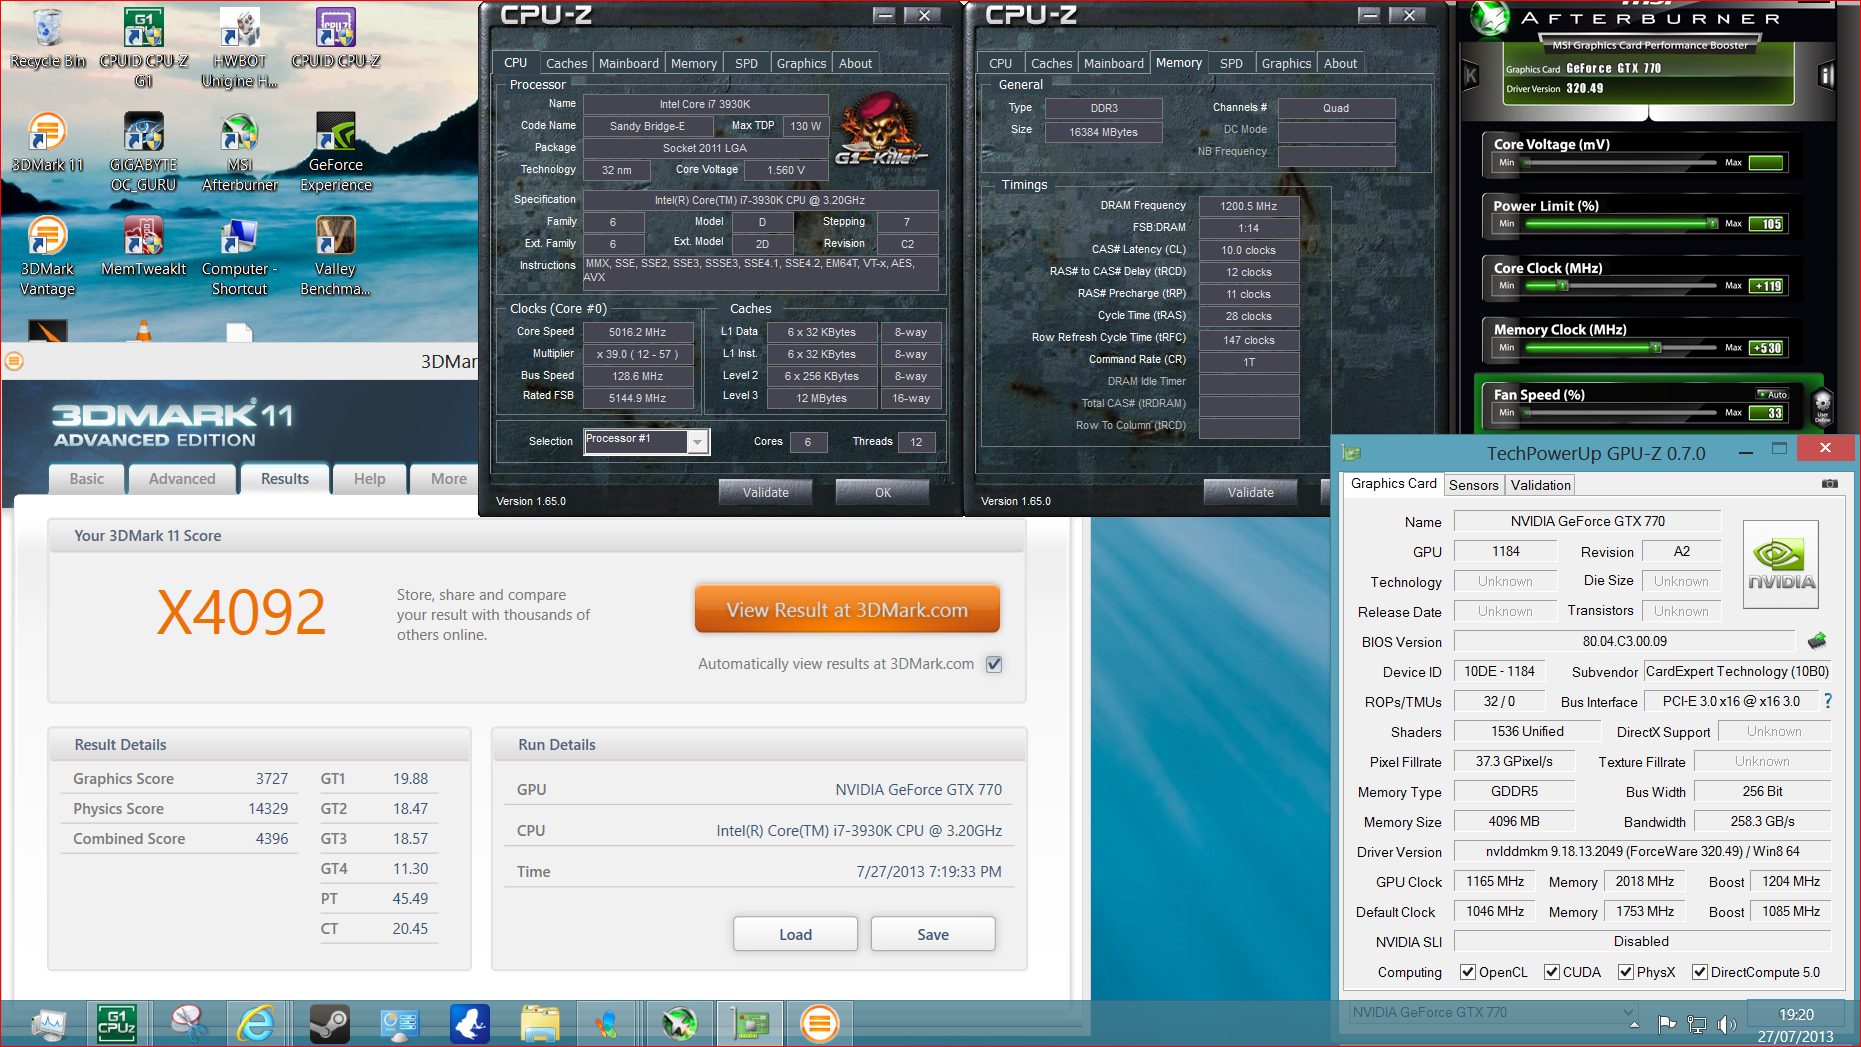This screenshot has width=1861, height=1047.
Task: Click the NVIDIA logo in GPU-Z
Action: pyautogui.click(x=1781, y=565)
